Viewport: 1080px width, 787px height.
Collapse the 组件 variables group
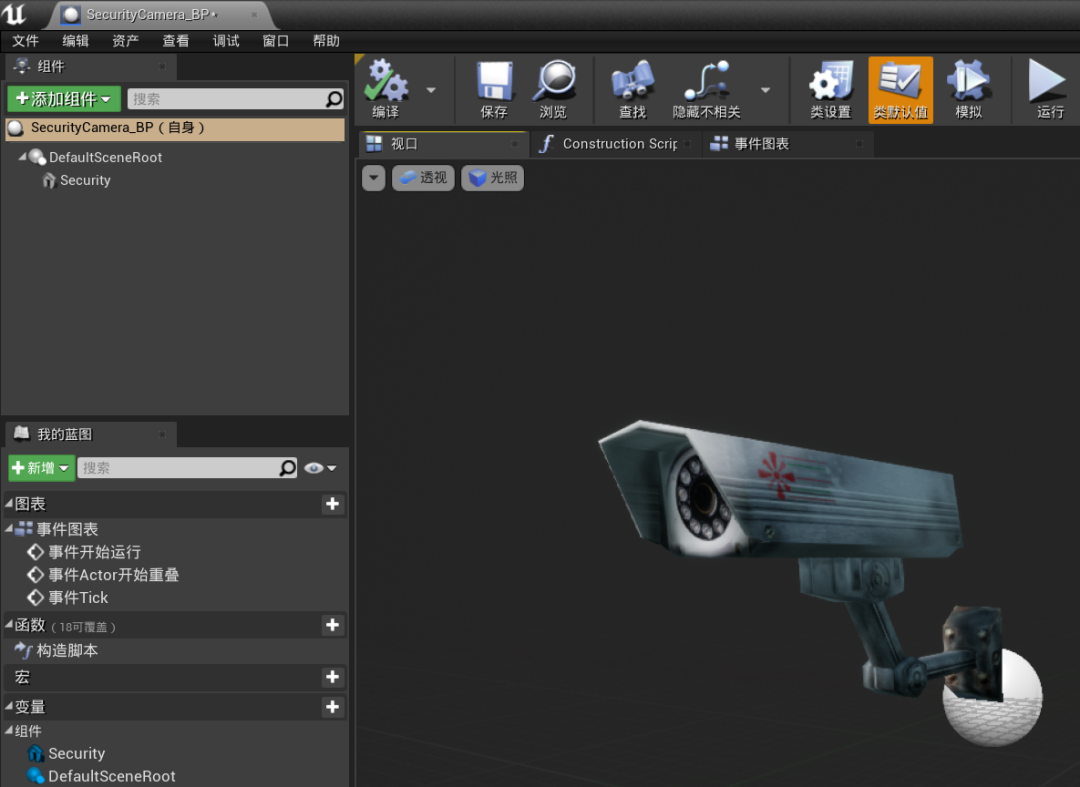pos(9,731)
